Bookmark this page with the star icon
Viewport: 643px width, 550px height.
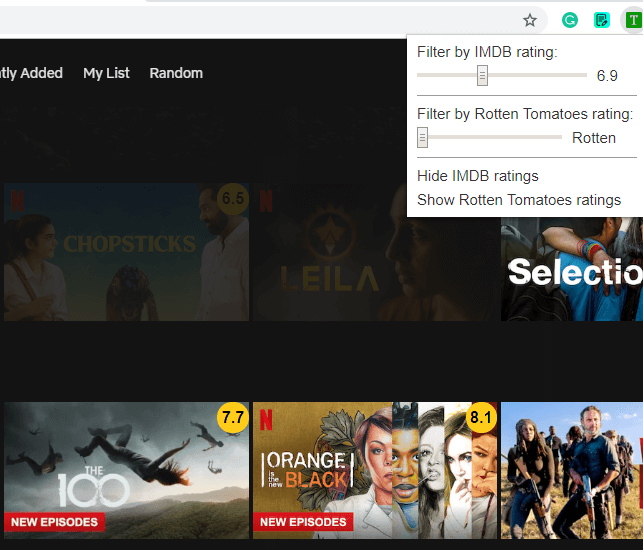(x=529, y=20)
